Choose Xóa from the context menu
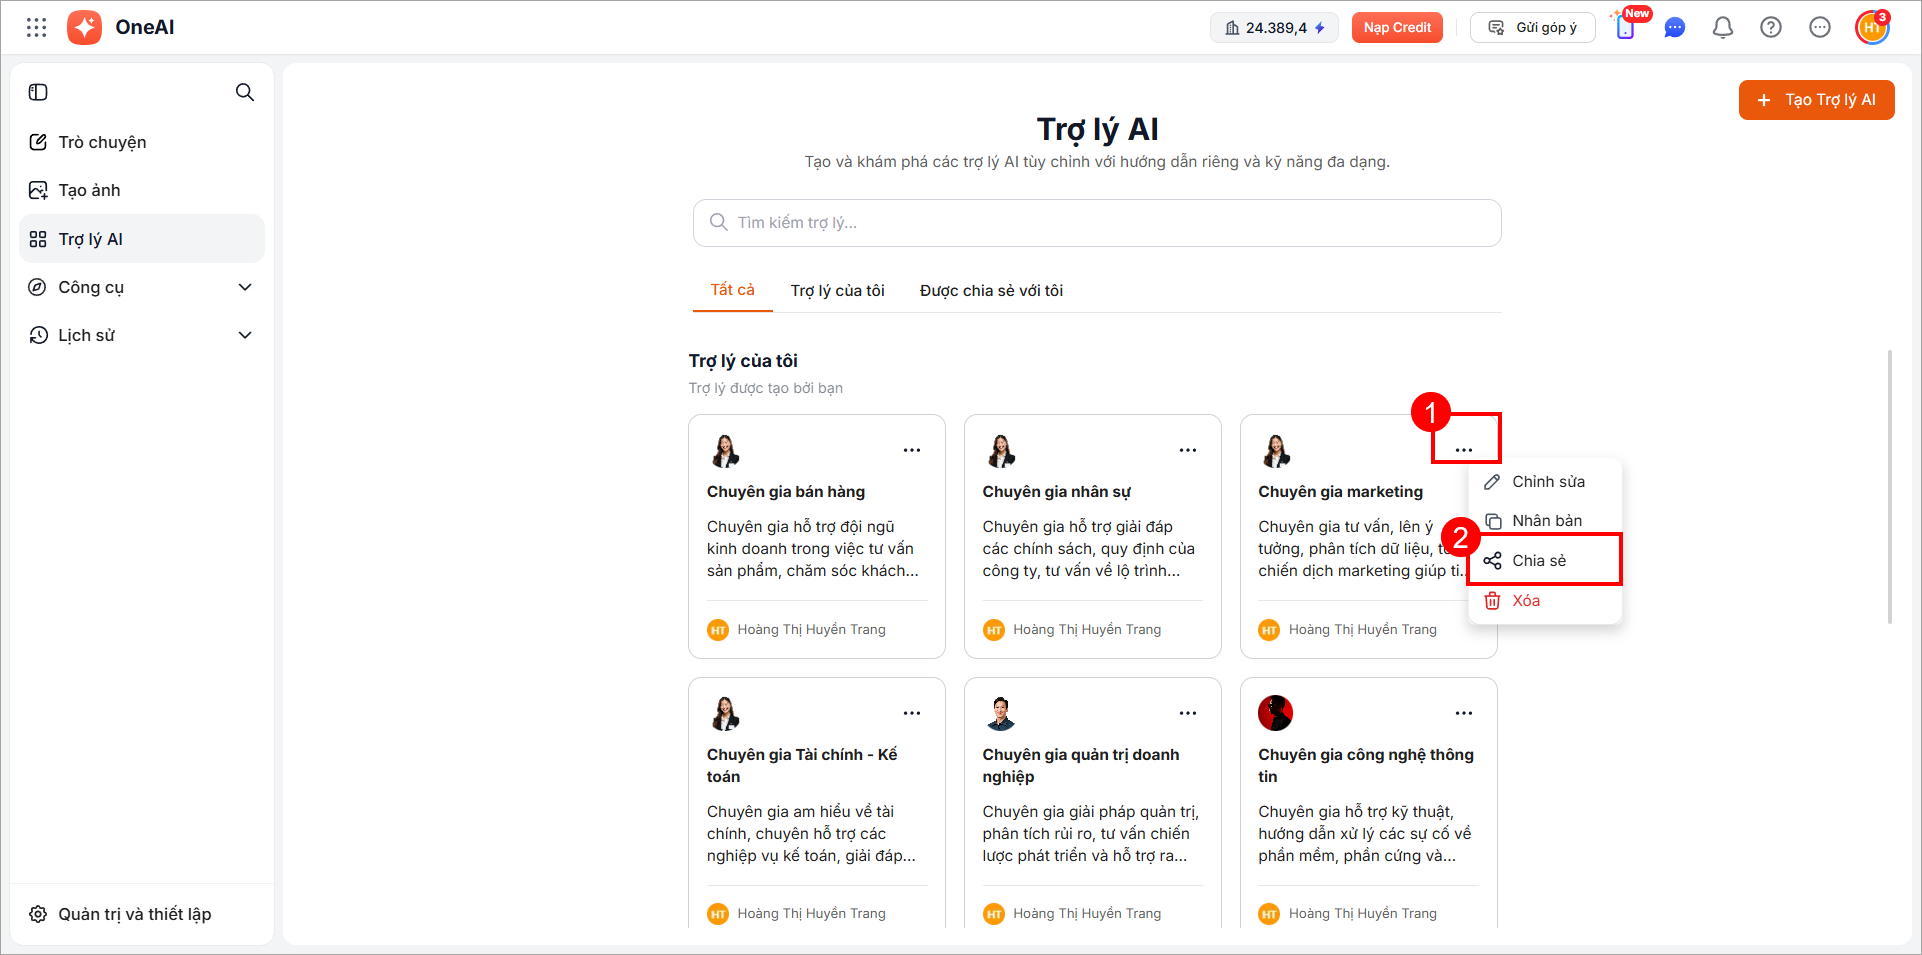This screenshot has width=1922, height=955. pyautogui.click(x=1545, y=601)
